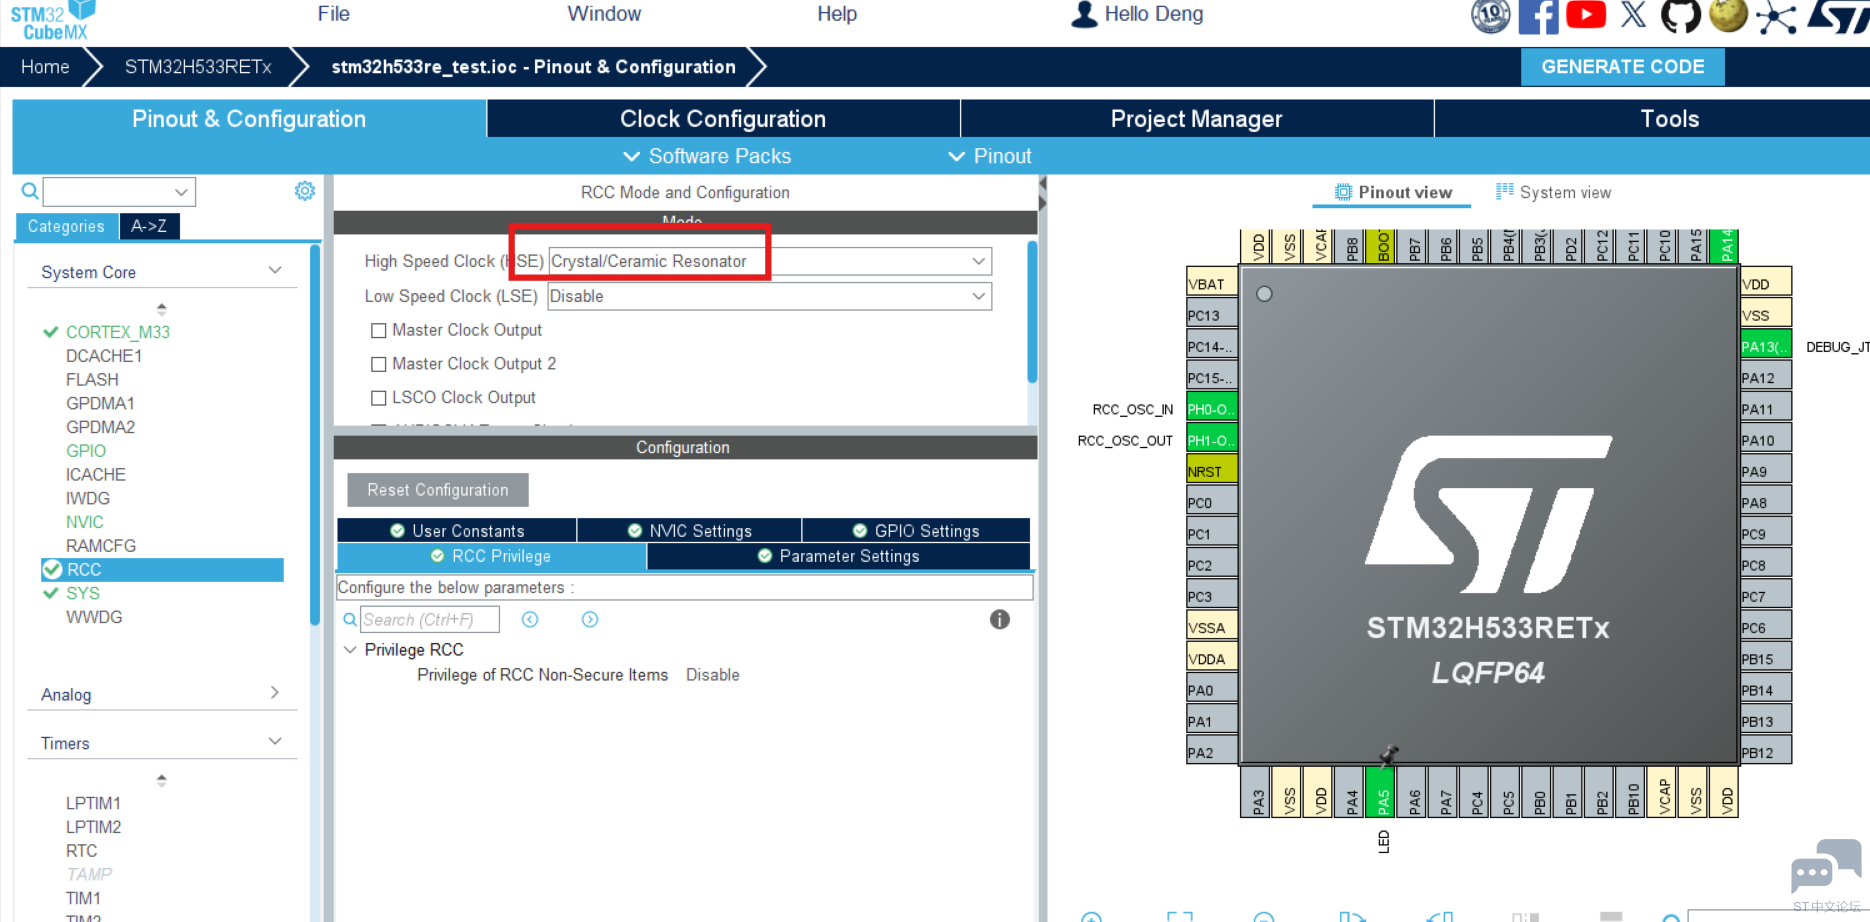Screen dimensions: 1870x922
Task: Switch to System view
Action: click(1553, 192)
